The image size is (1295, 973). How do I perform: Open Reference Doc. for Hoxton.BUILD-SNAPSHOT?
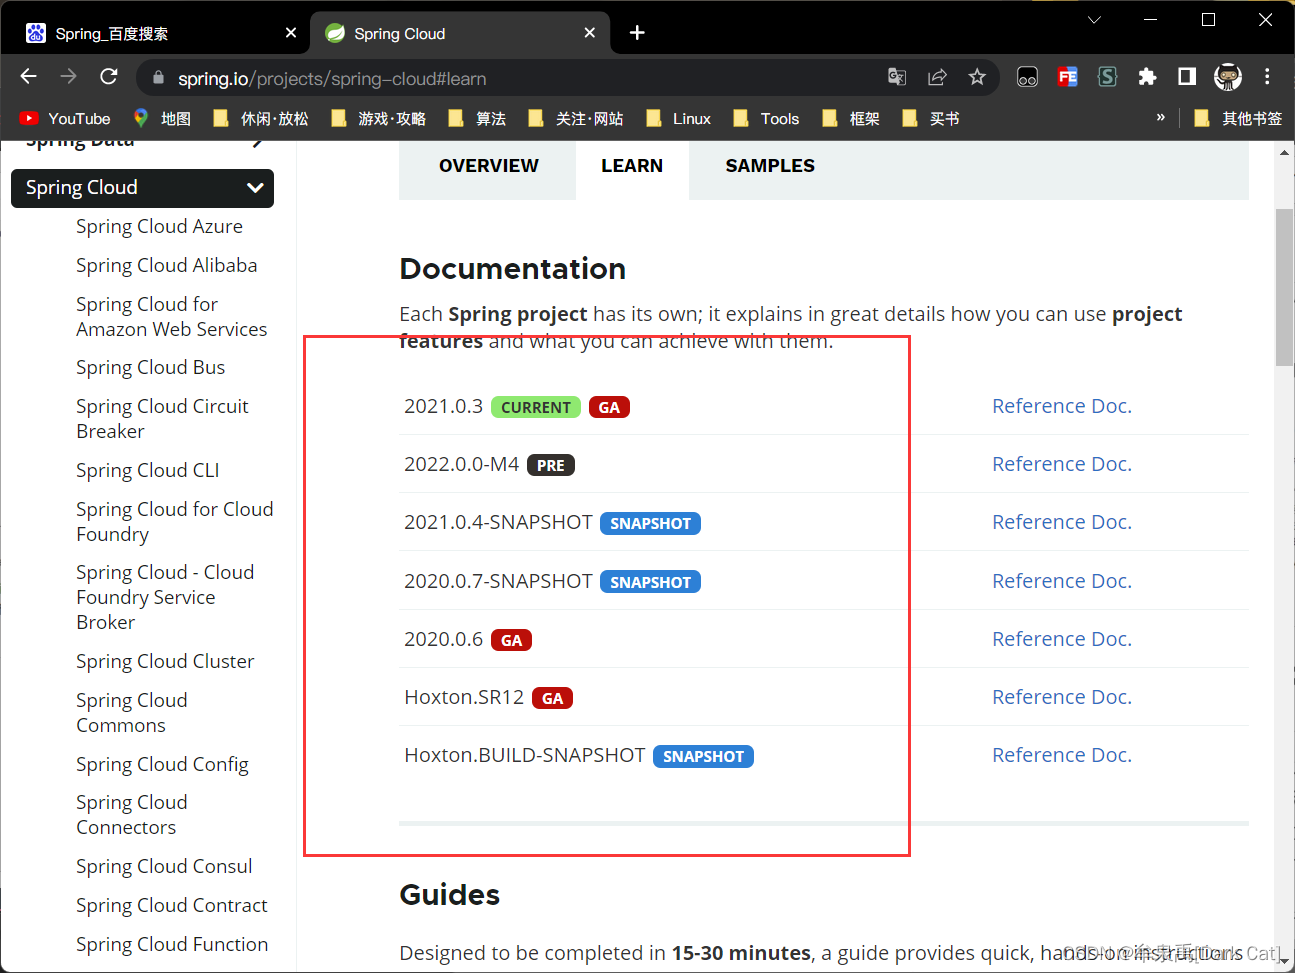point(1062,755)
